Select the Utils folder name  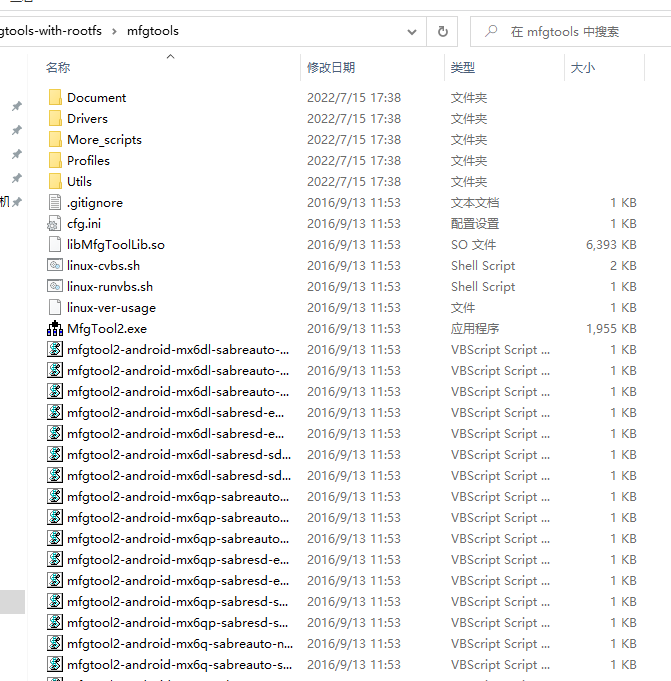point(79,182)
